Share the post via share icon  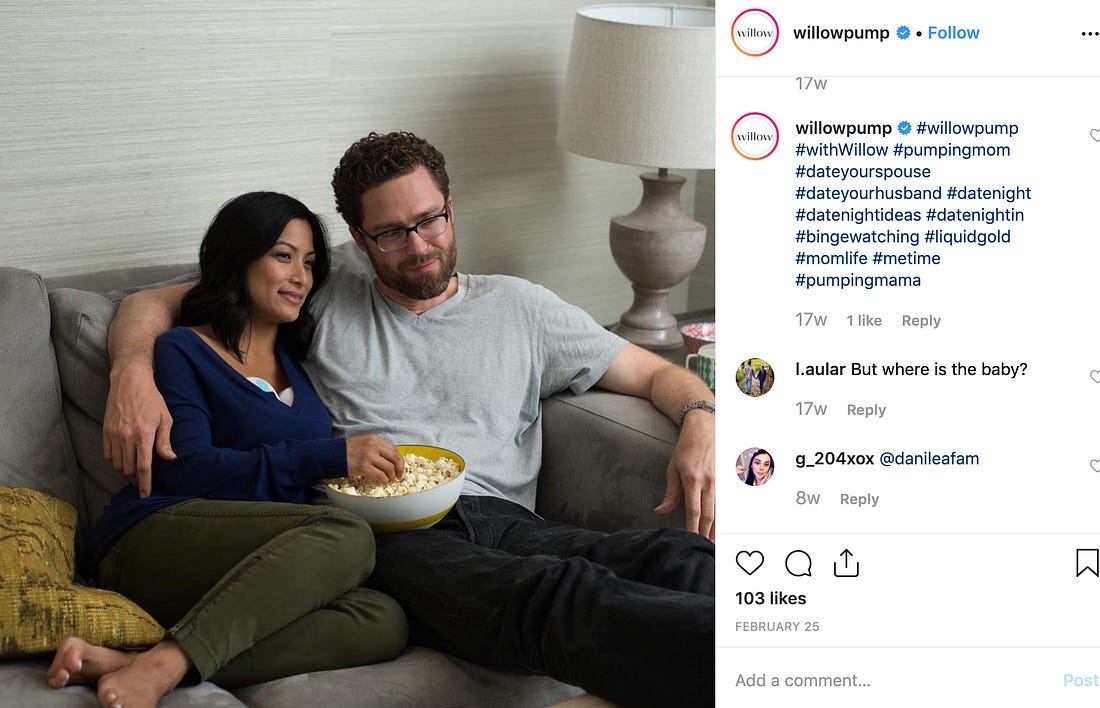coord(846,563)
